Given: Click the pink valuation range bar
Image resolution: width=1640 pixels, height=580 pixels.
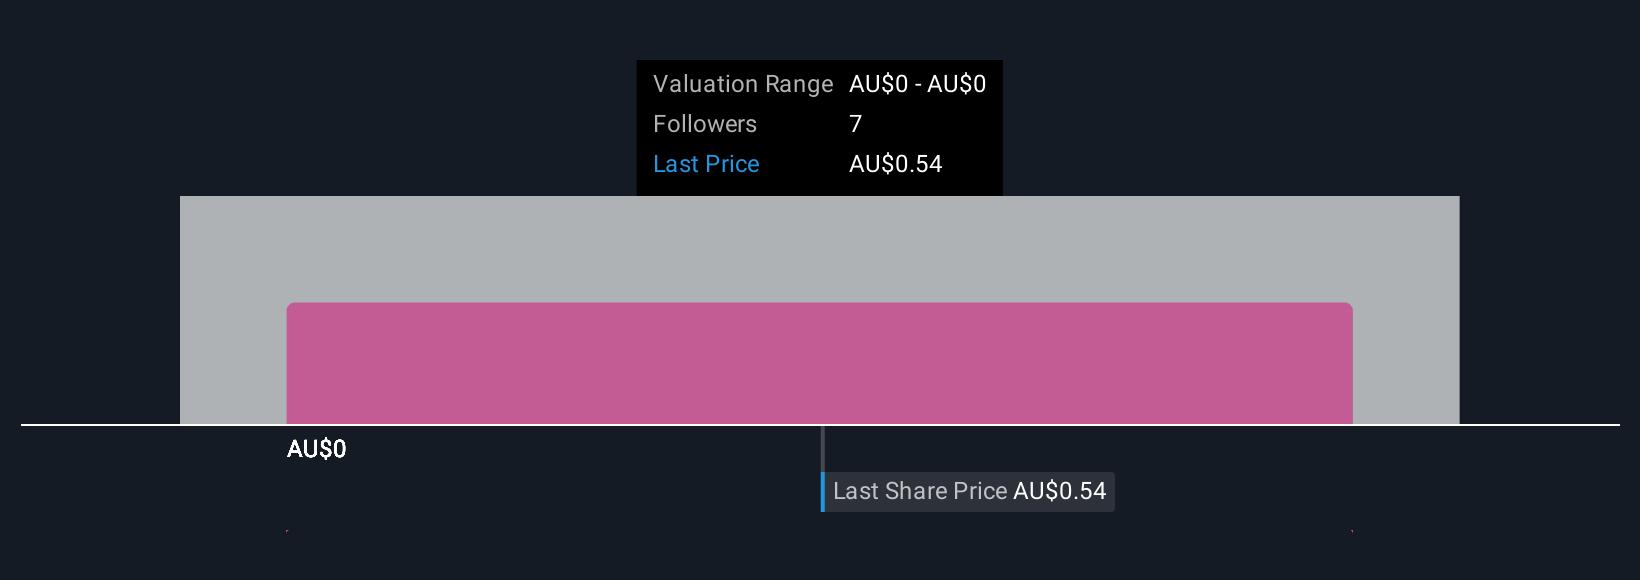Looking at the screenshot, I should click(x=820, y=364).
